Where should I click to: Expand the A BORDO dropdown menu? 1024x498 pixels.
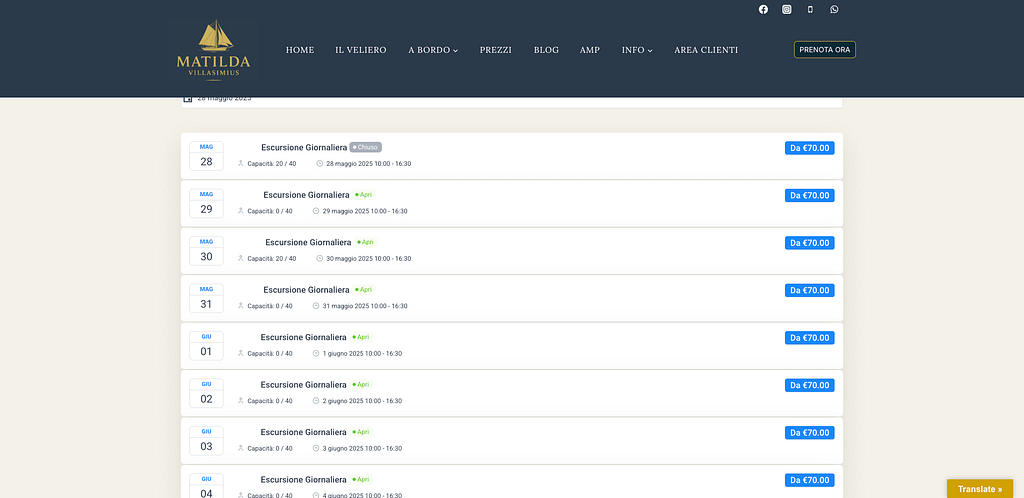(432, 50)
